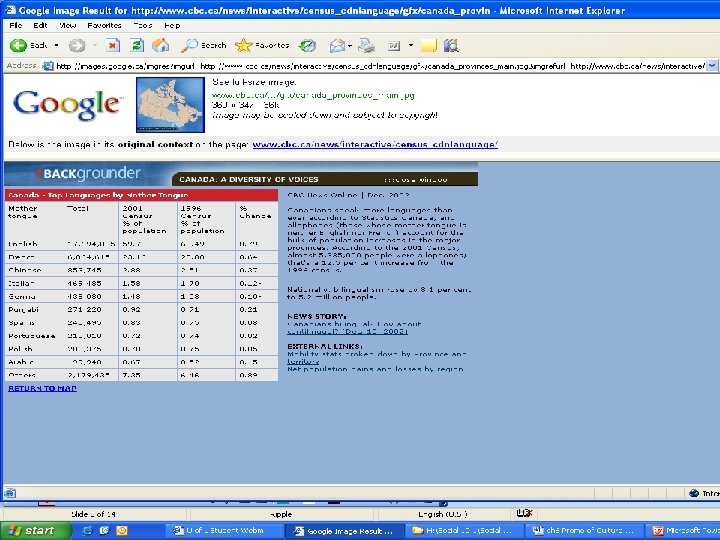Click the Backgrounder banner logo

click(x=88, y=173)
